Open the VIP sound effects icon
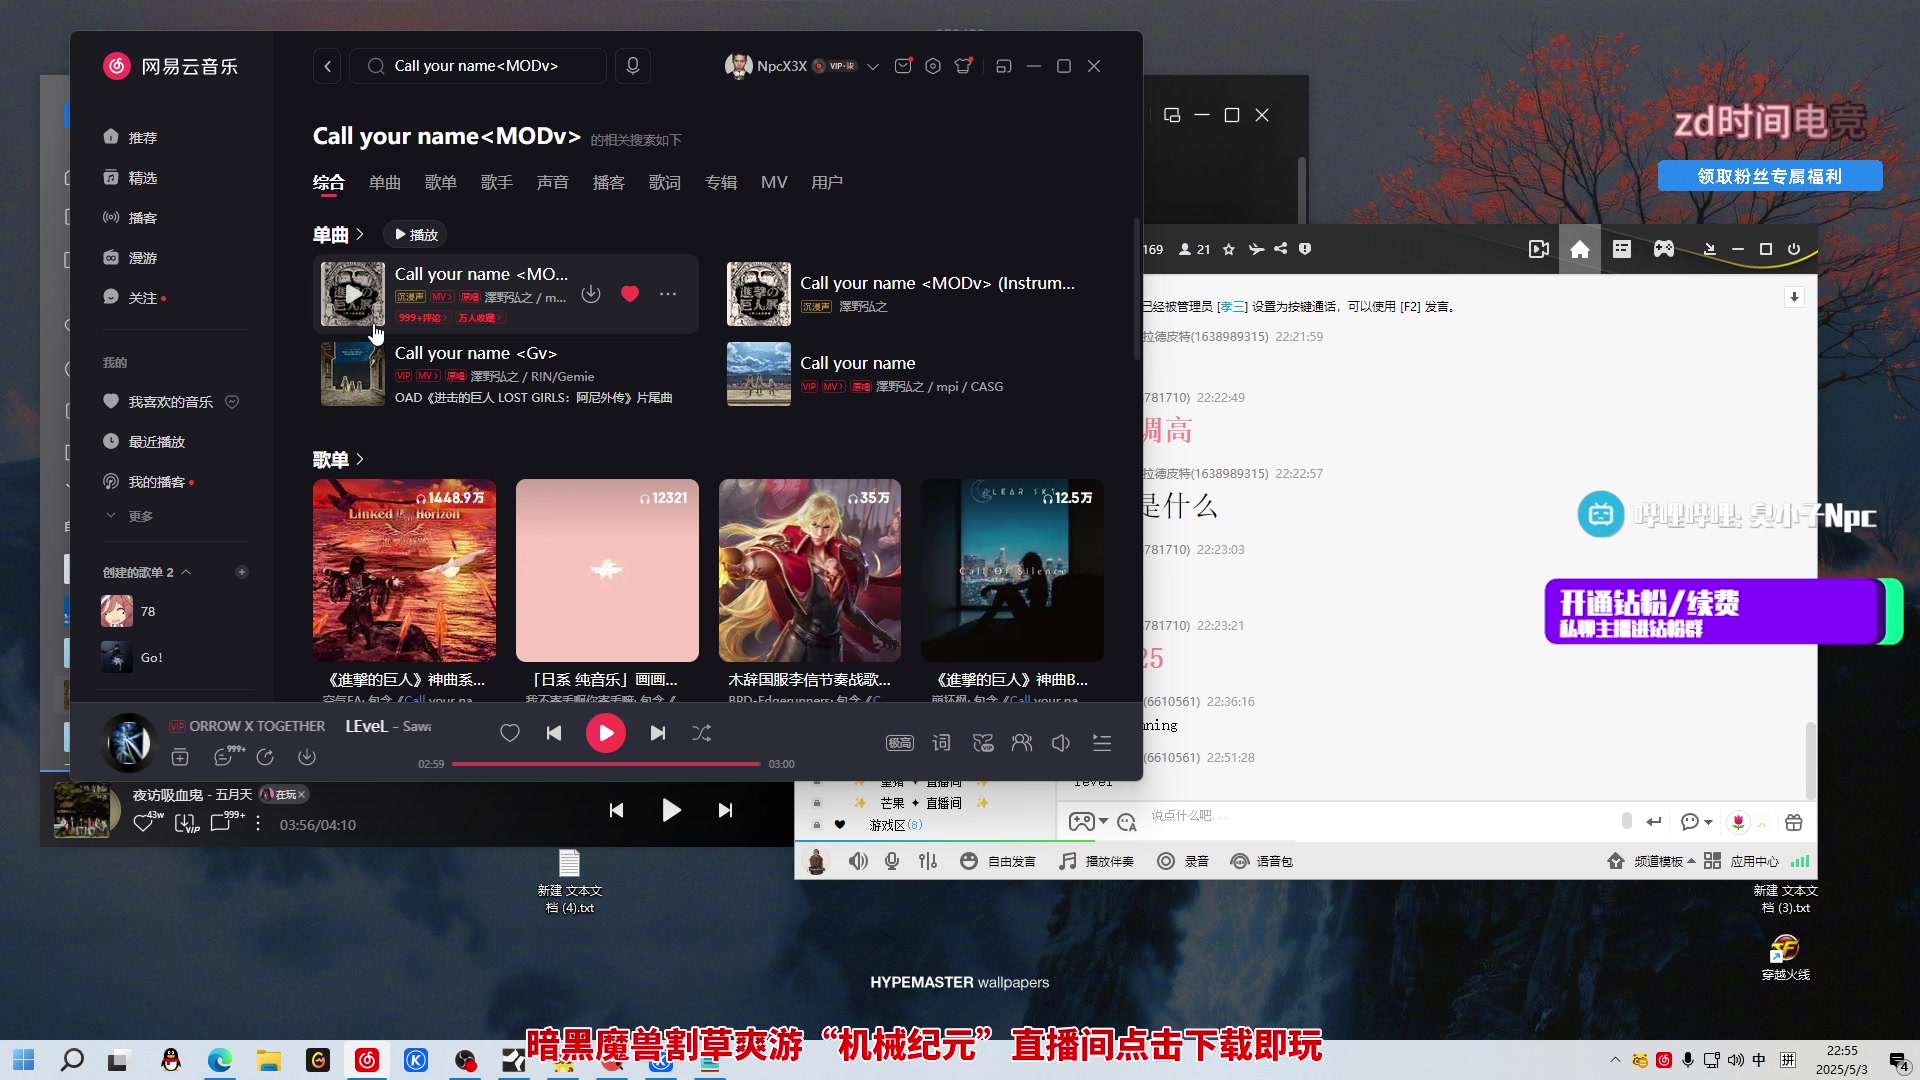 tap(983, 743)
